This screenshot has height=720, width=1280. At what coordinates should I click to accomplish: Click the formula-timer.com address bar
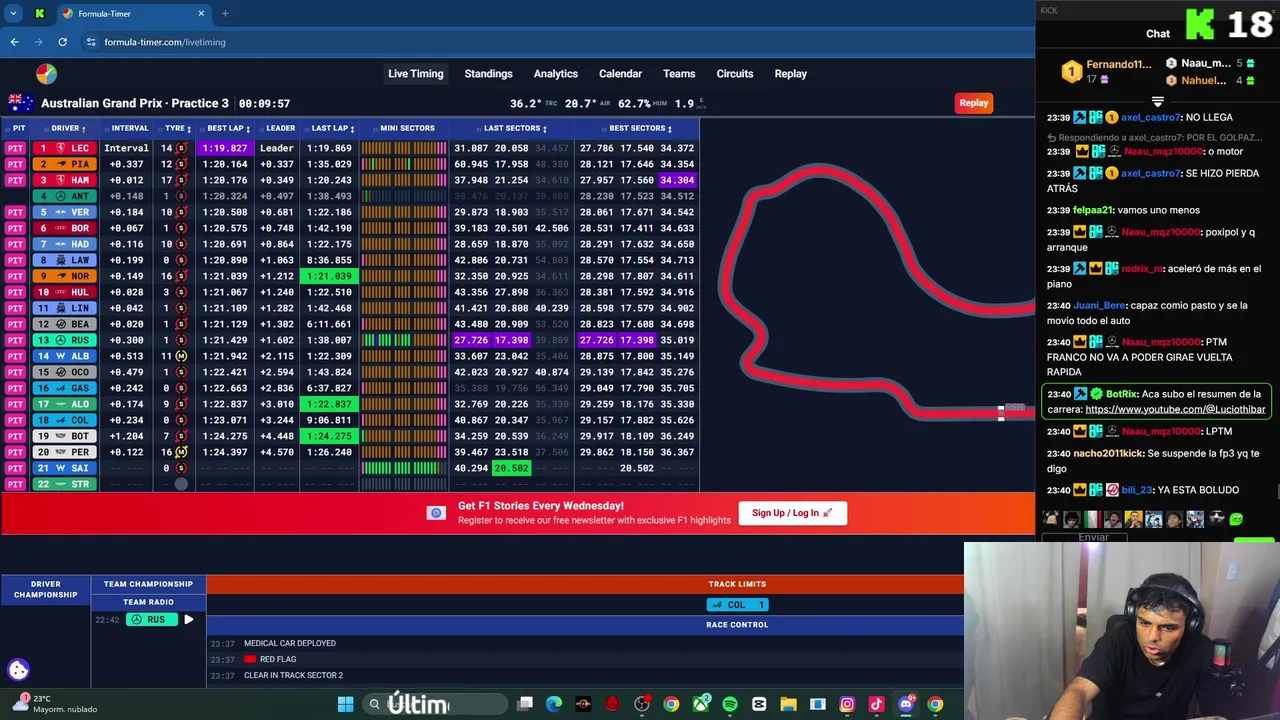click(x=560, y=42)
